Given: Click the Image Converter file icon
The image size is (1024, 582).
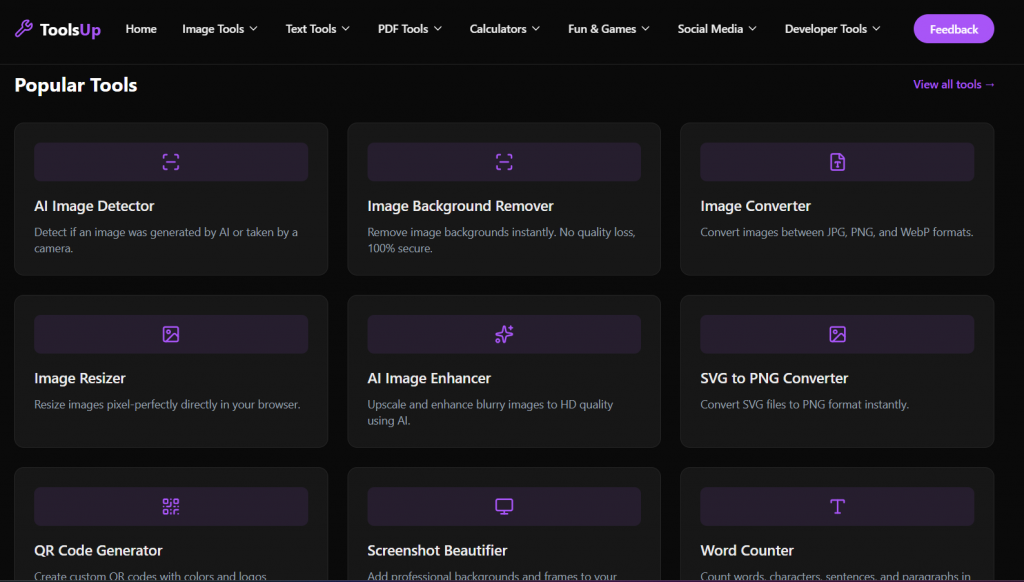Looking at the screenshot, I should tap(837, 162).
